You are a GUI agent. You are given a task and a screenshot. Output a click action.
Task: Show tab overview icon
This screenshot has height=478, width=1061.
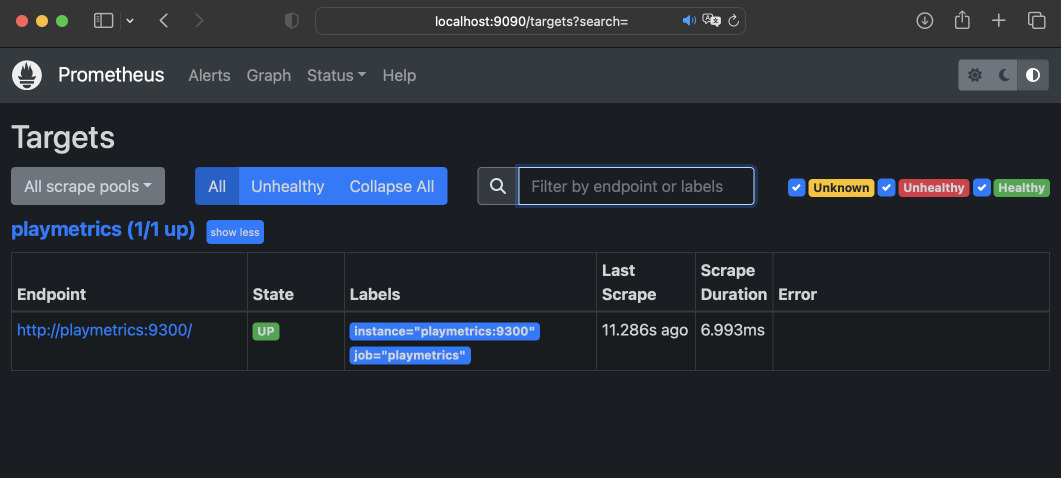tap(1037, 21)
